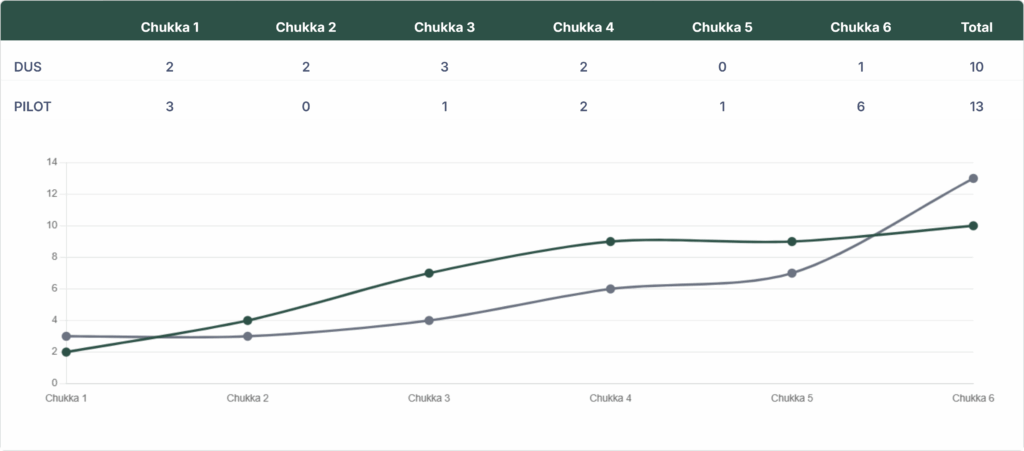Click the Chukka 1 column header
Viewport: 1024px width, 451px height.
(170, 27)
